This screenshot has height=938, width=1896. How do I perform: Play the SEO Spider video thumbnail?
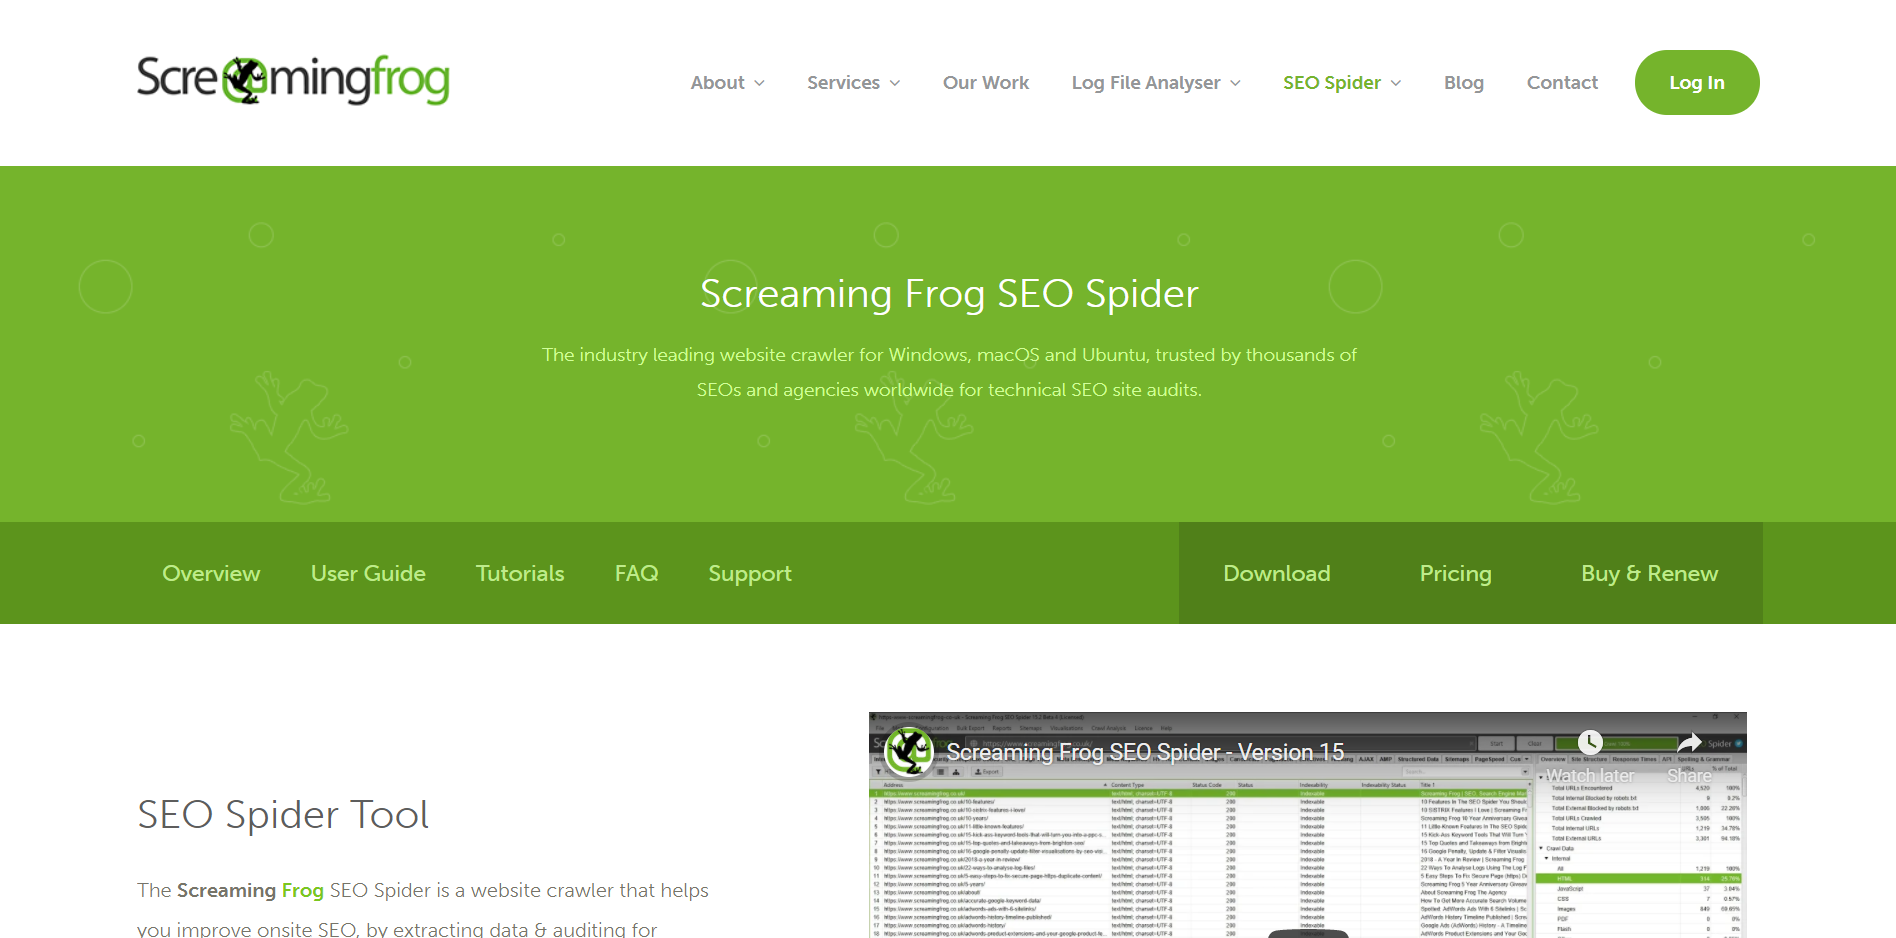tap(1308, 825)
